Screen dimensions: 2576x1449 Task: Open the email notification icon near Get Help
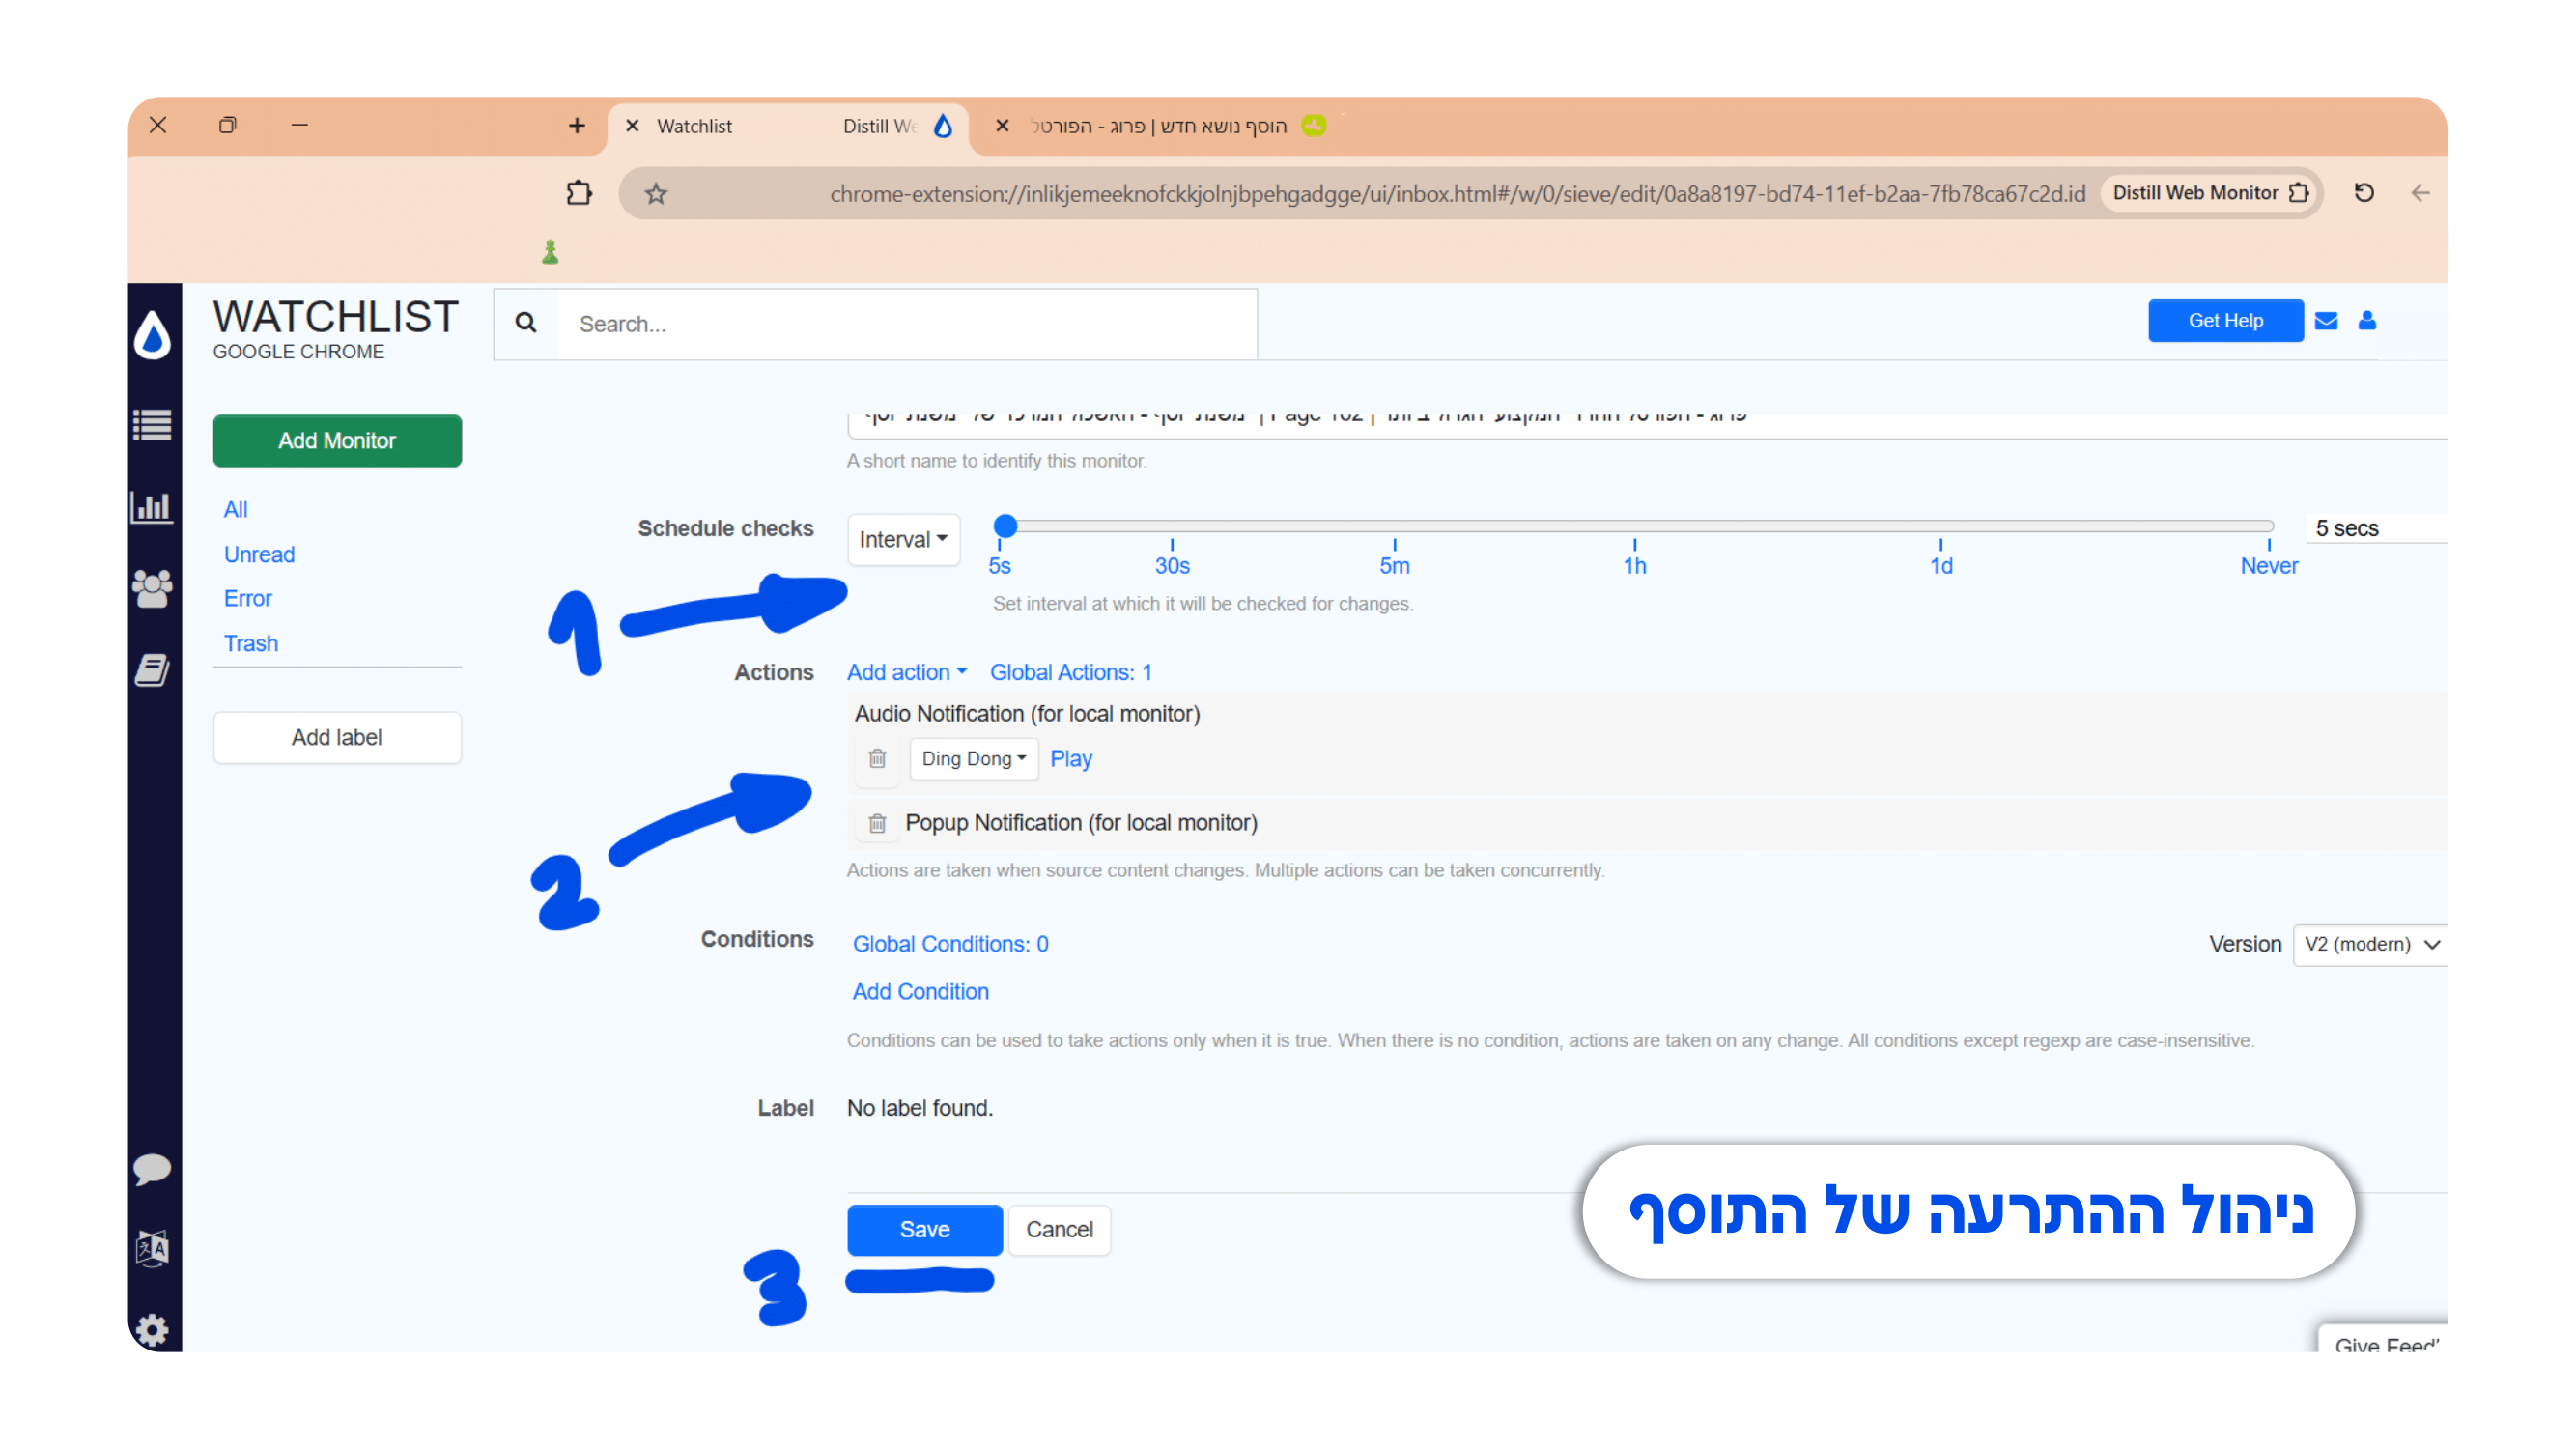coord(2326,320)
